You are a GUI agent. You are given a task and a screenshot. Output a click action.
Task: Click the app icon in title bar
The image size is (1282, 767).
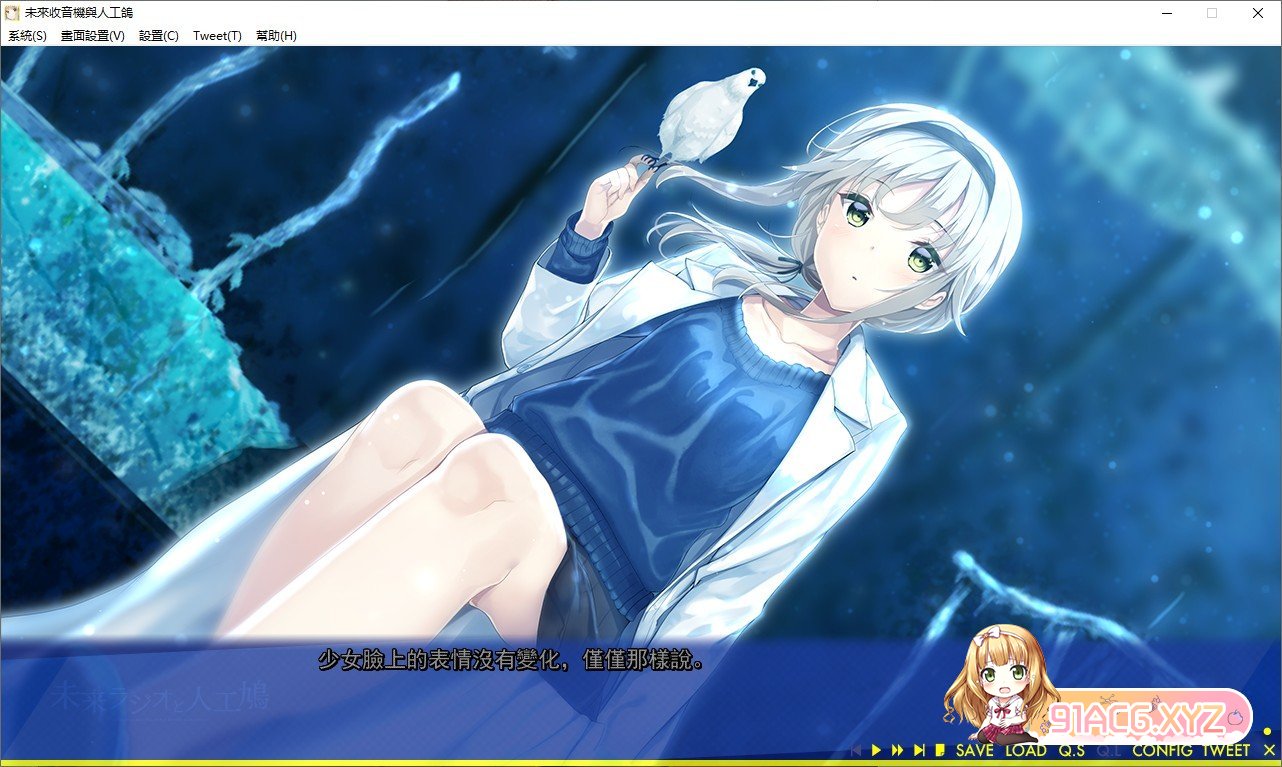point(12,13)
